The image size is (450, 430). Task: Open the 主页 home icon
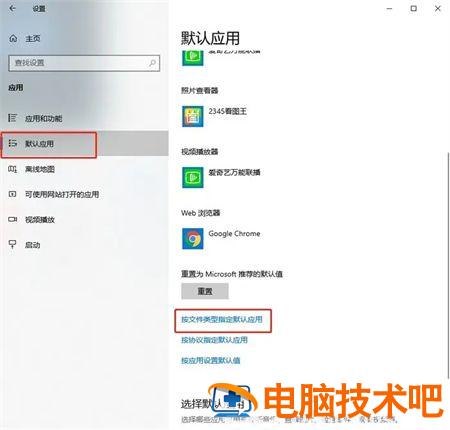click(13, 38)
